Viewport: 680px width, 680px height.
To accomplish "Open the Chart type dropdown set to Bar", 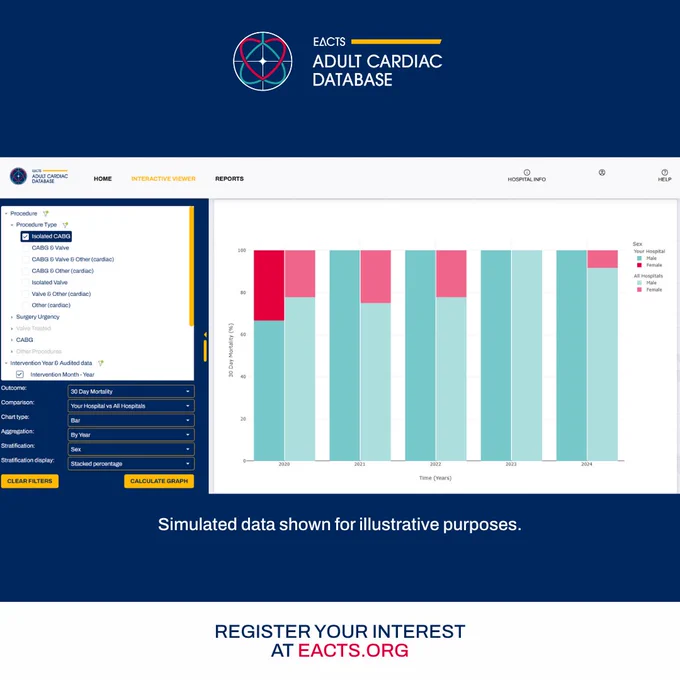I will 131,420.
